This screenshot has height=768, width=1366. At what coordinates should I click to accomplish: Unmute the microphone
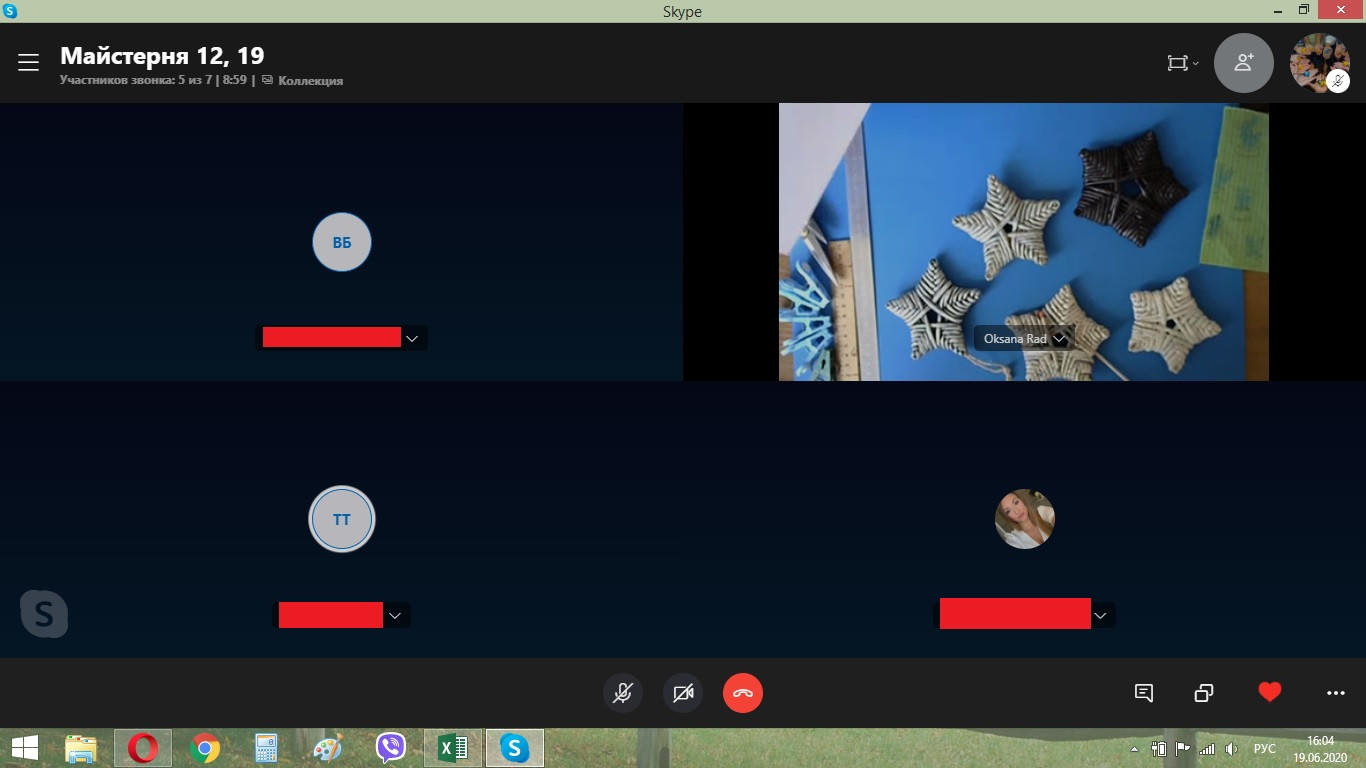coord(623,692)
